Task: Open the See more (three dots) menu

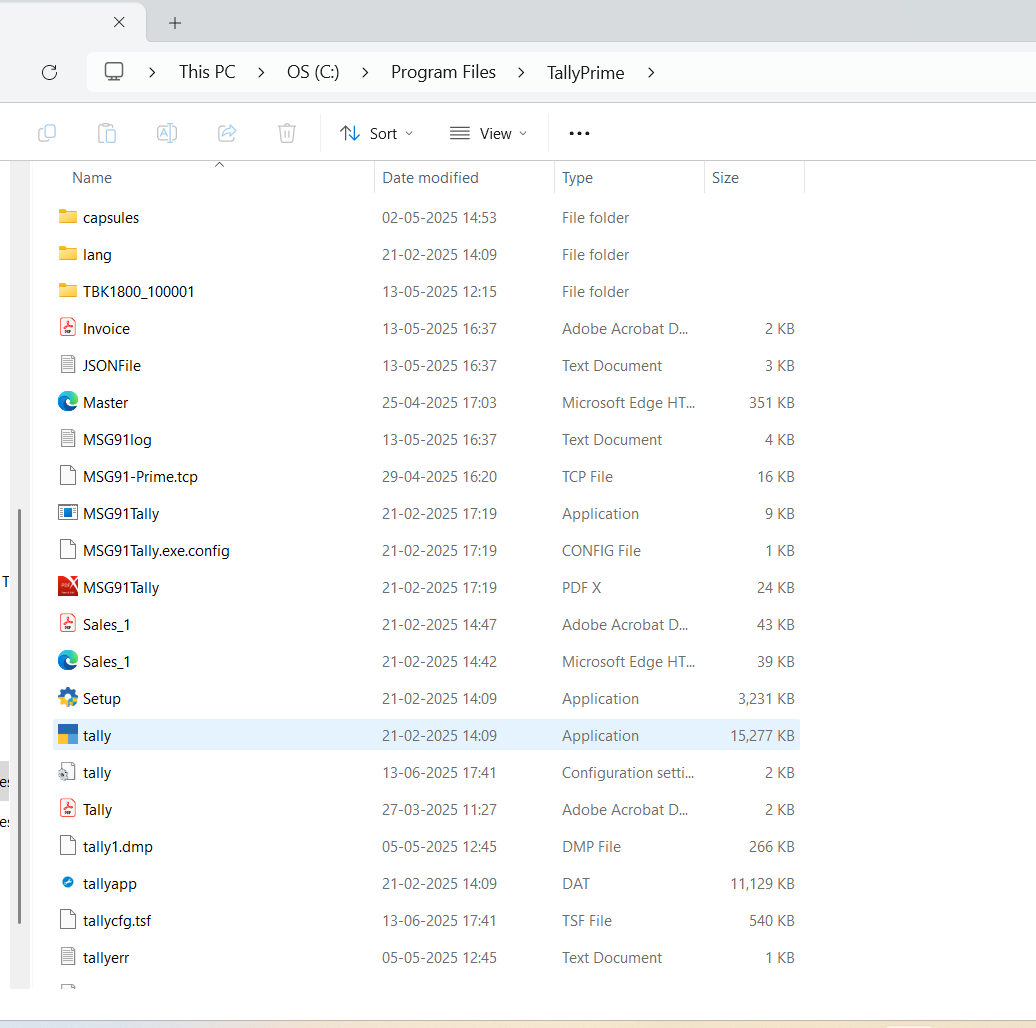Action: coord(579,133)
